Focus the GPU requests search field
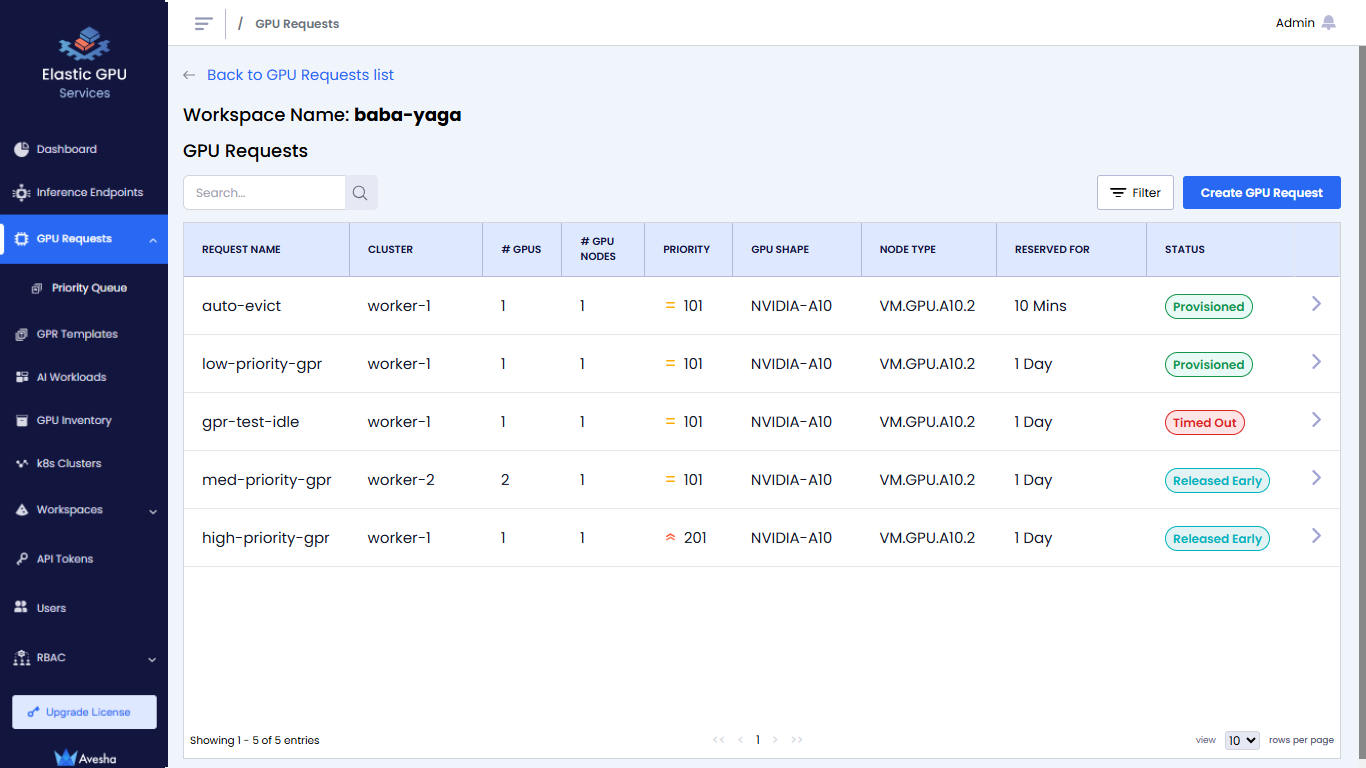This screenshot has height=768, width=1366. click(x=265, y=193)
